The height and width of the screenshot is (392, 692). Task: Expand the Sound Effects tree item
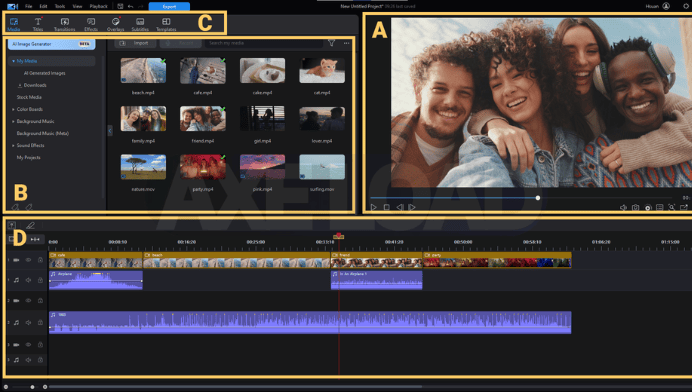point(13,145)
